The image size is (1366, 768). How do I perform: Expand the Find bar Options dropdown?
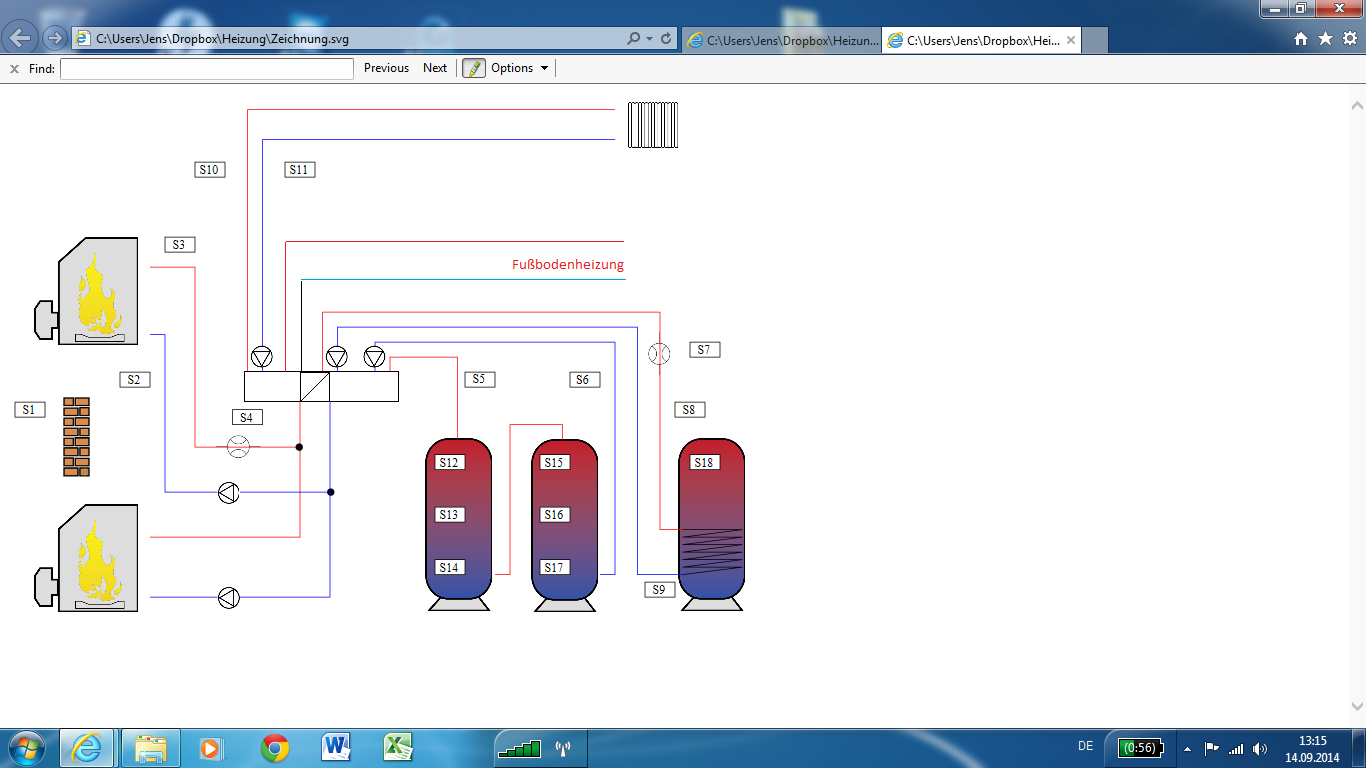pyautogui.click(x=518, y=68)
